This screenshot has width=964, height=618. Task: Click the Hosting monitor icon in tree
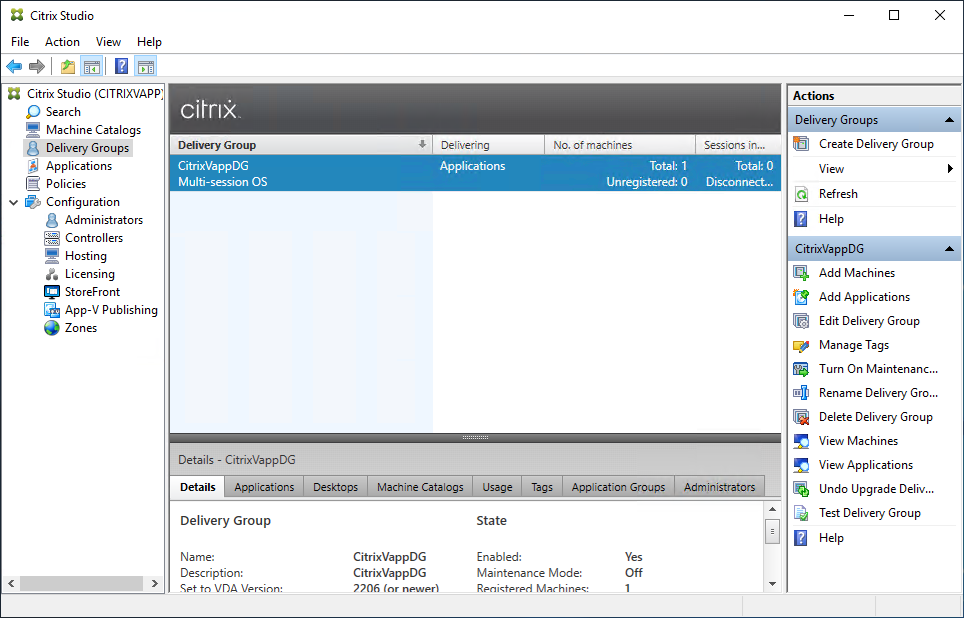[x=52, y=256]
